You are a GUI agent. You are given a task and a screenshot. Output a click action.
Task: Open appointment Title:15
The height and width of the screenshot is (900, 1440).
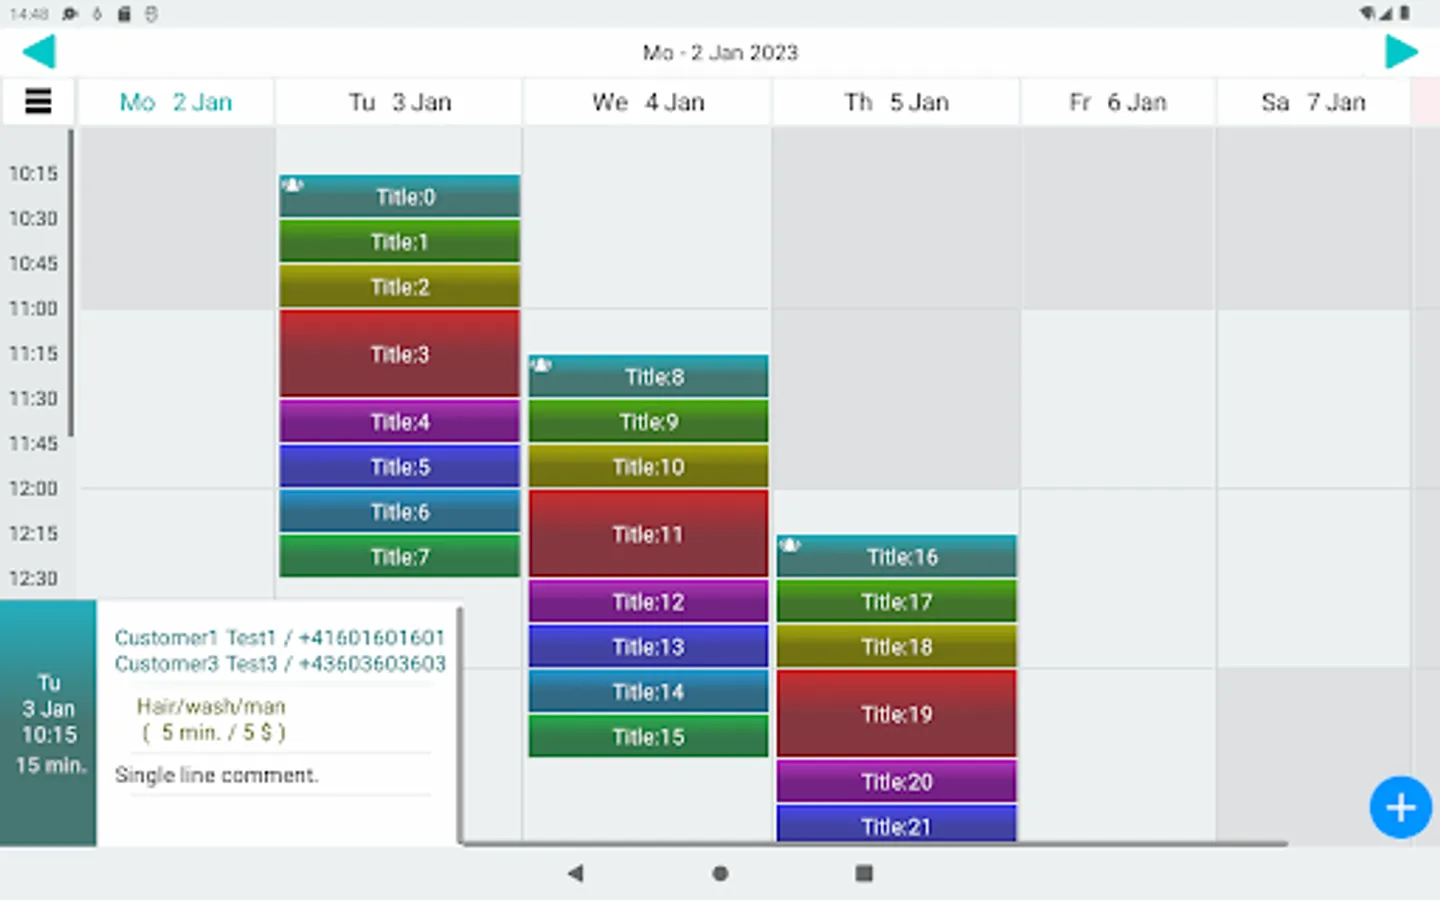[x=648, y=737]
